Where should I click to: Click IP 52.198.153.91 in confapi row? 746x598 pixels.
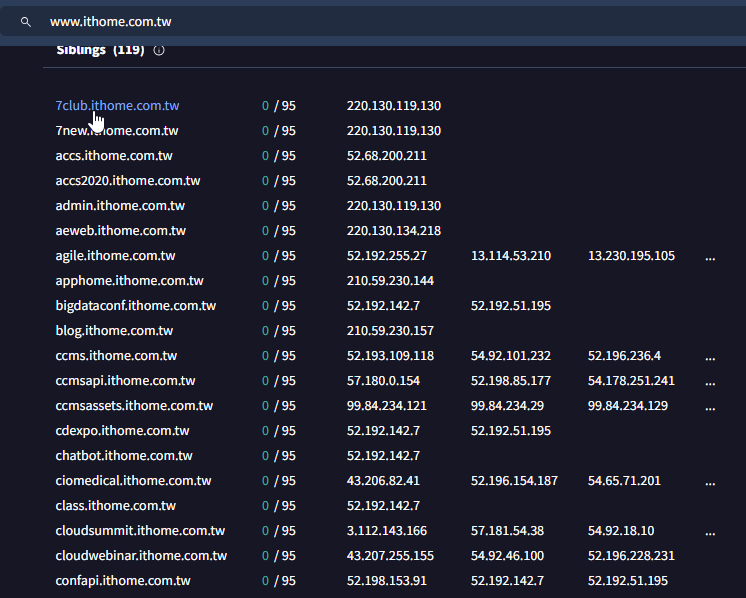click(386, 580)
